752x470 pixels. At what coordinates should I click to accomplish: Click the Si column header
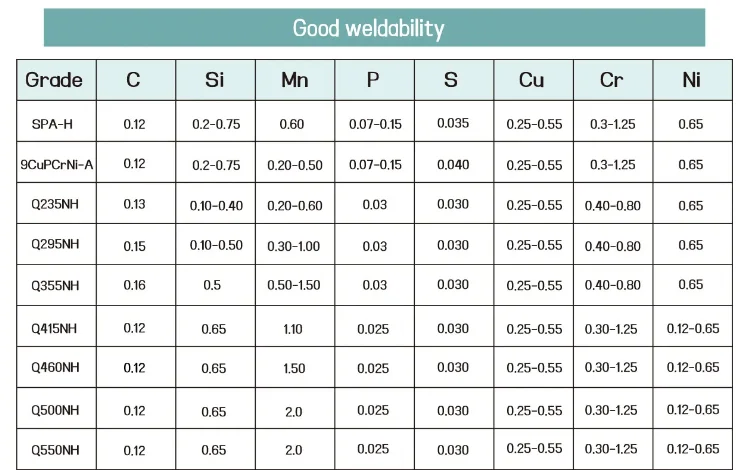coord(214,80)
